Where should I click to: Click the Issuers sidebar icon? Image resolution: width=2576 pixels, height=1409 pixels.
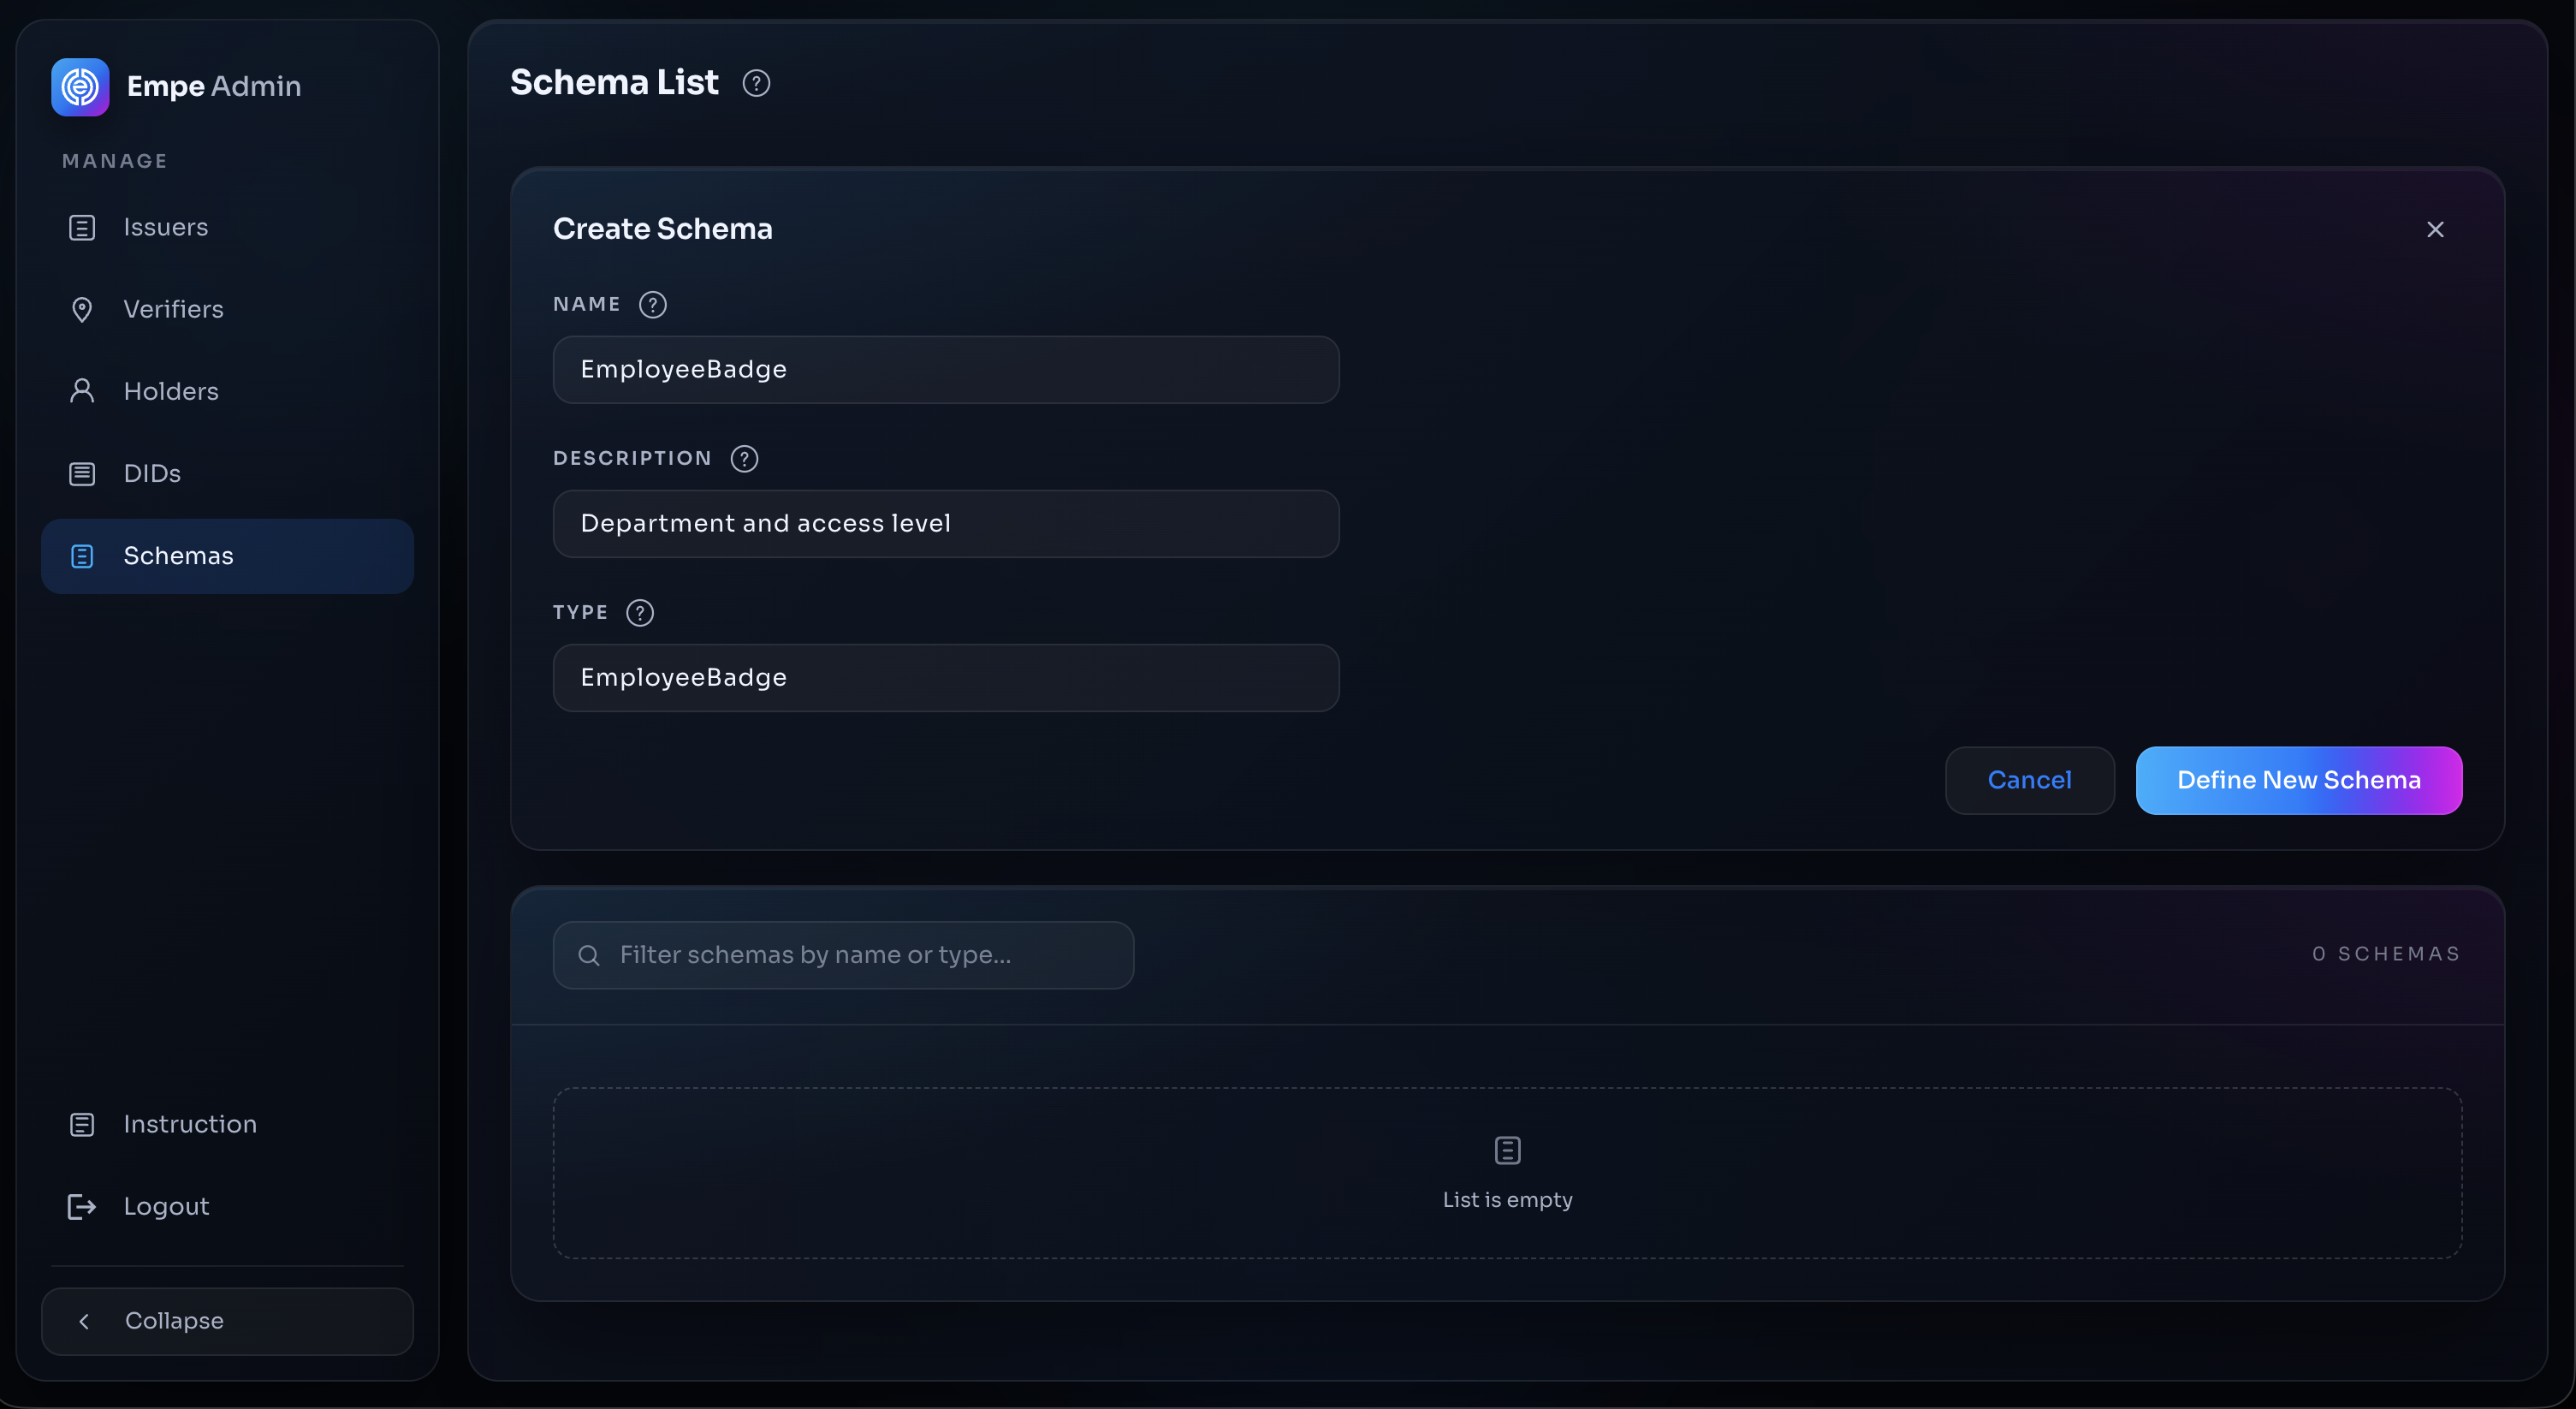(82, 228)
